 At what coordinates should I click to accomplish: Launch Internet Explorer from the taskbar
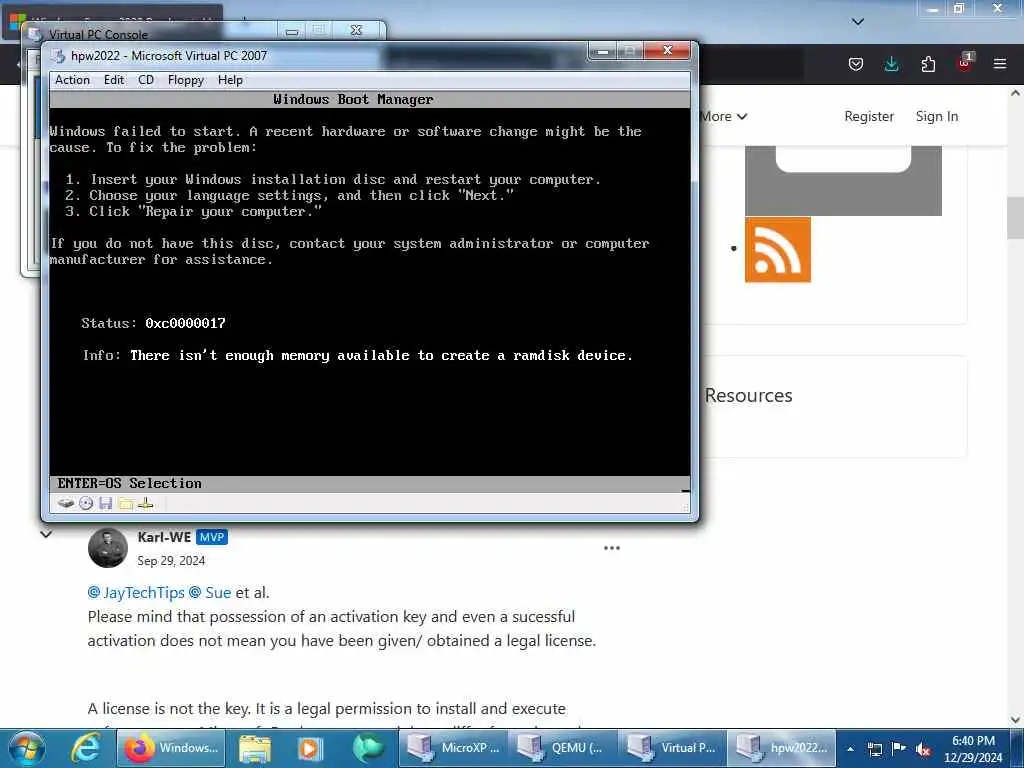point(86,748)
